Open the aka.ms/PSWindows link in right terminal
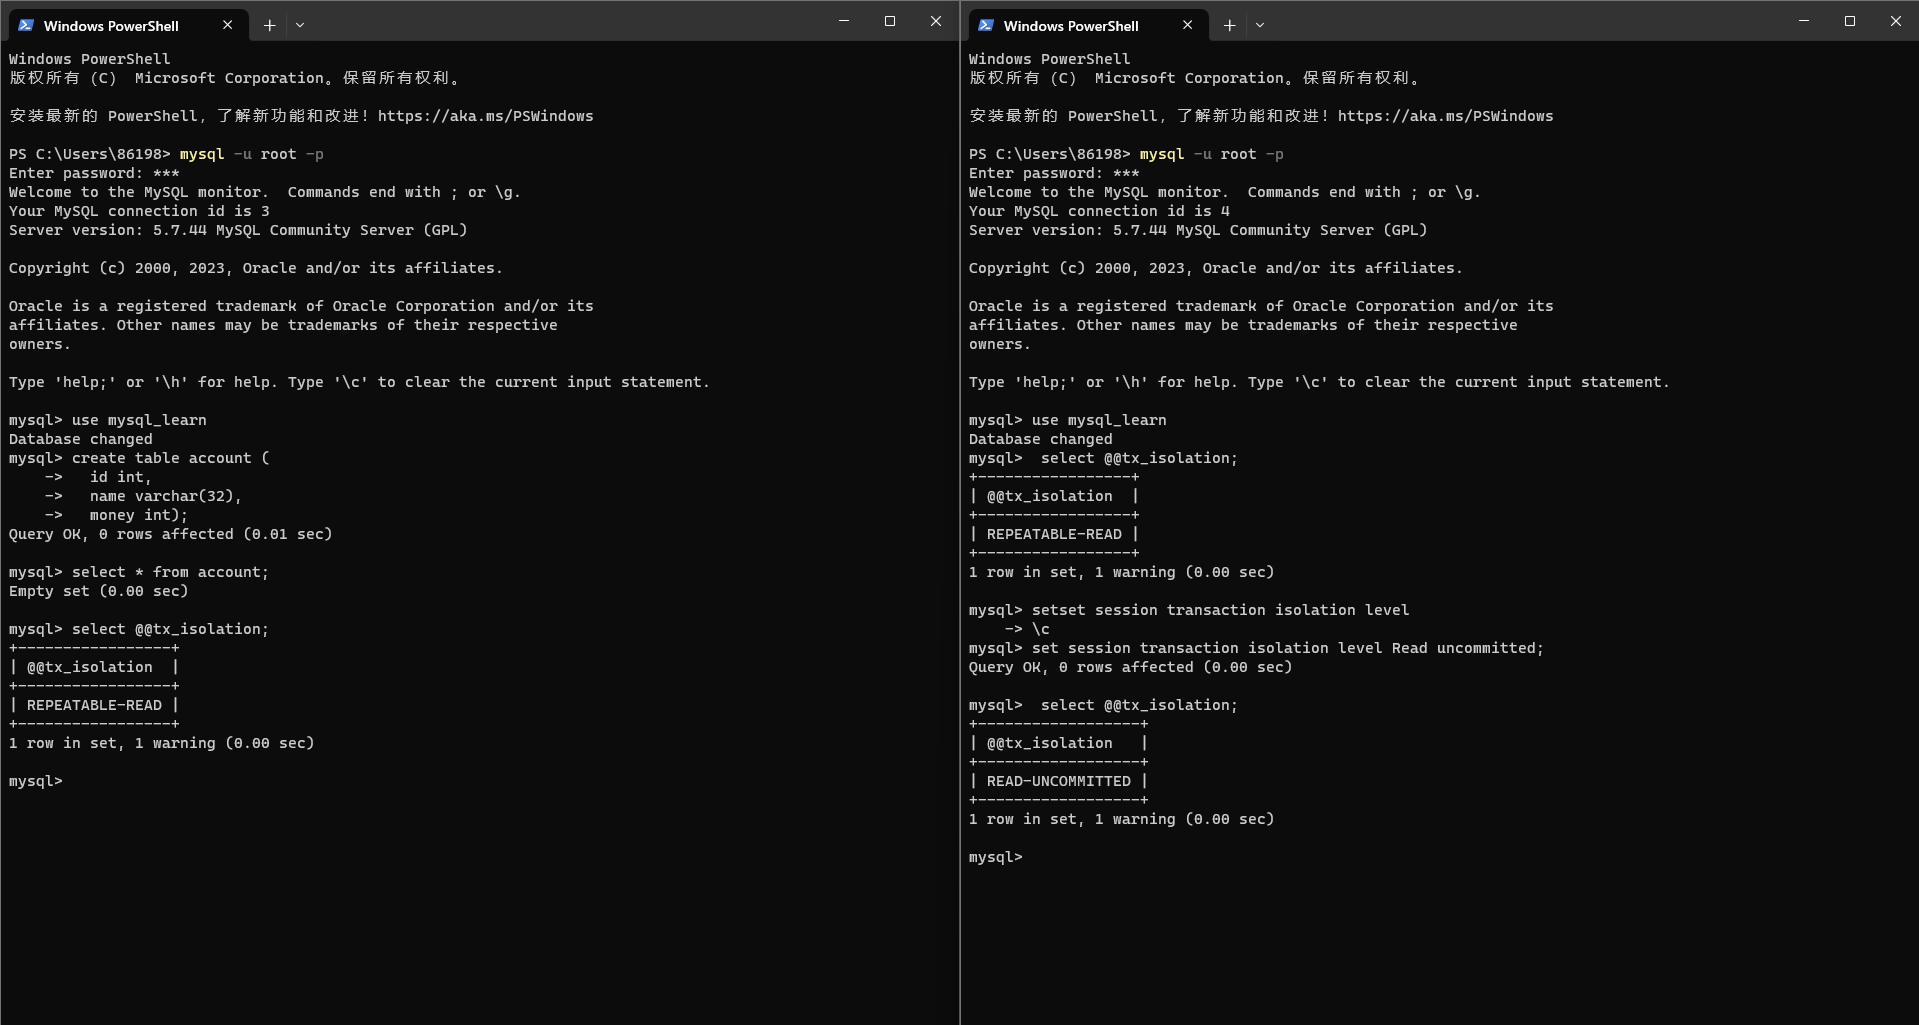Image resolution: width=1919 pixels, height=1025 pixels. point(1445,116)
